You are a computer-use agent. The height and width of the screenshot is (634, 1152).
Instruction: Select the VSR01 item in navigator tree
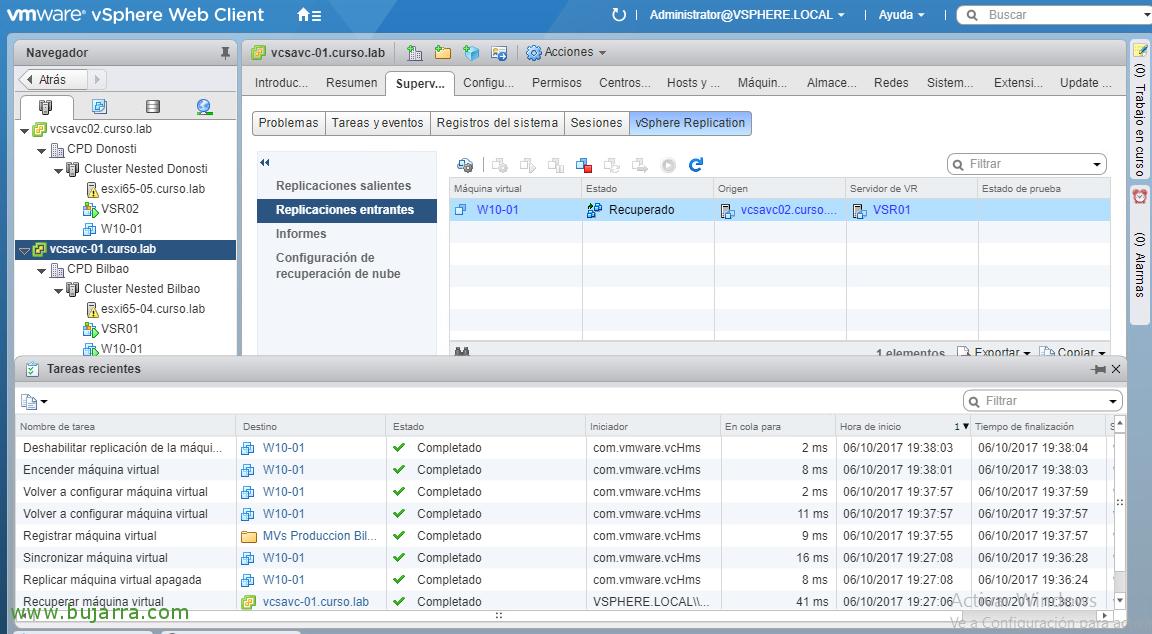119,329
